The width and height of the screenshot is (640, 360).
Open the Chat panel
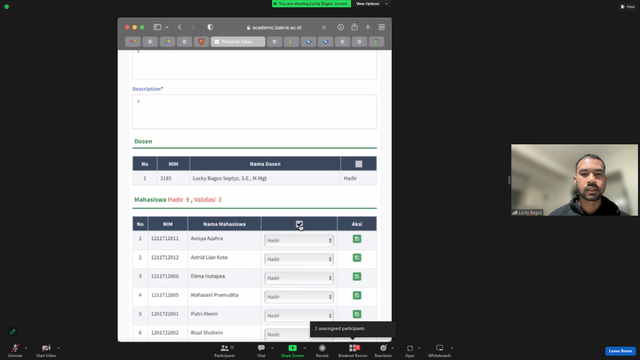(261, 350)
